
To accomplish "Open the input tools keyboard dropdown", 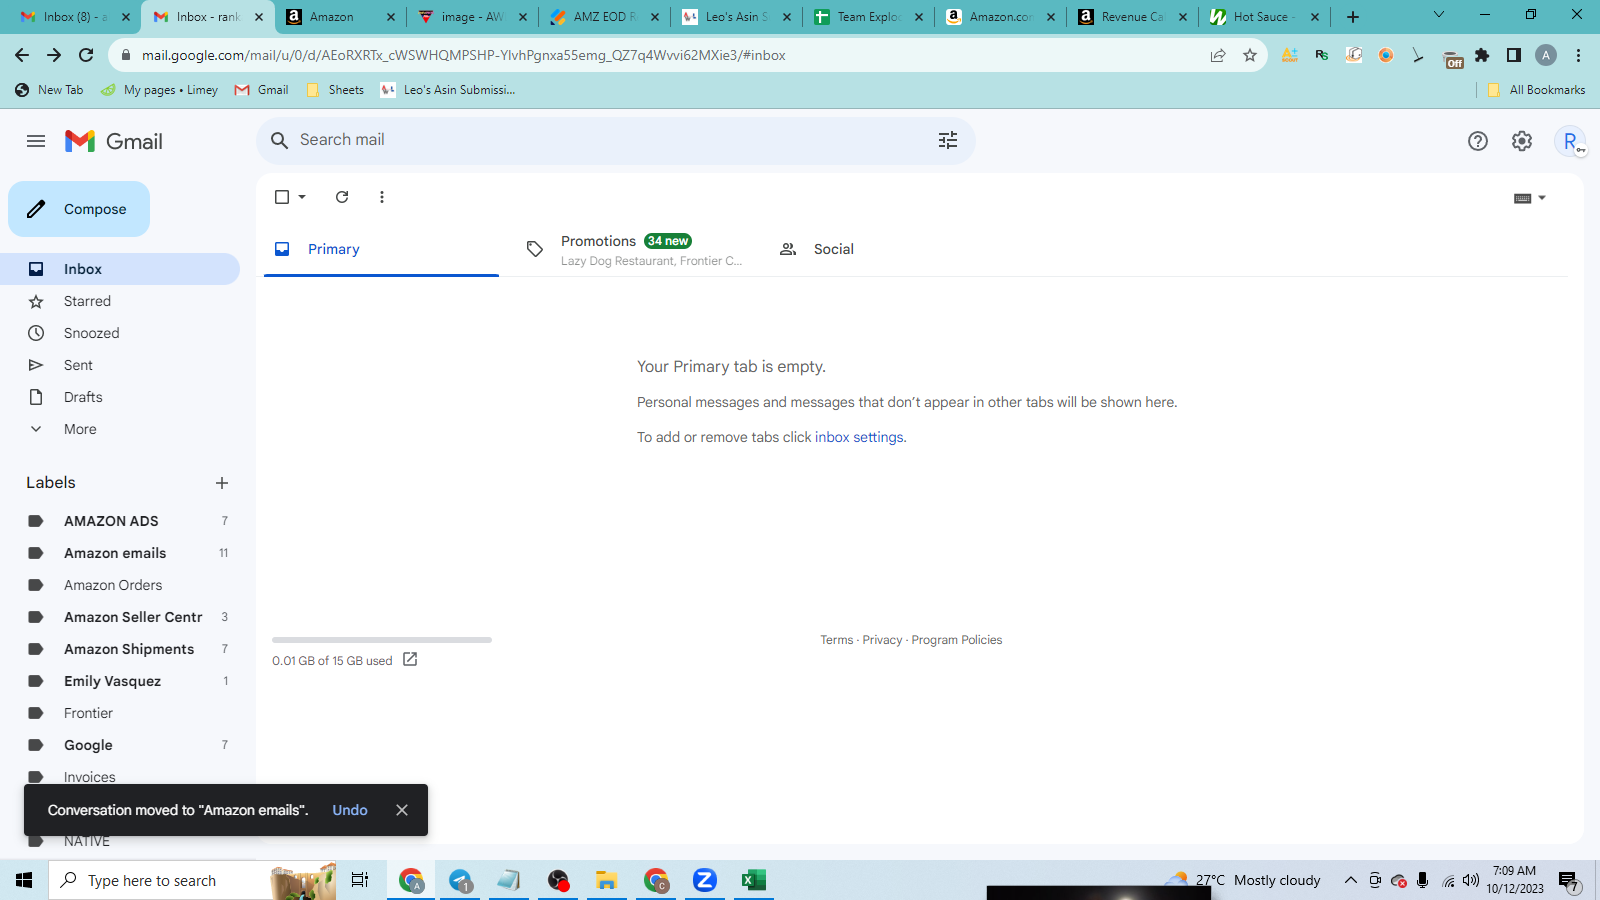I will click(x=1530, y=198).
